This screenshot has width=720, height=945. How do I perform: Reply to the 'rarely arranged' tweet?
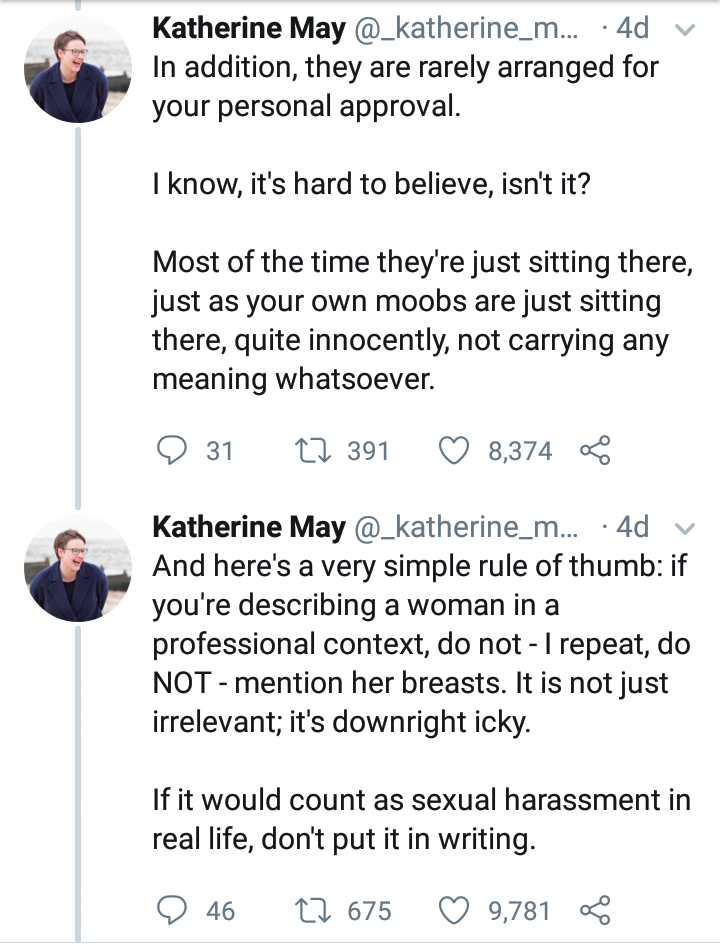click(176, 452)
